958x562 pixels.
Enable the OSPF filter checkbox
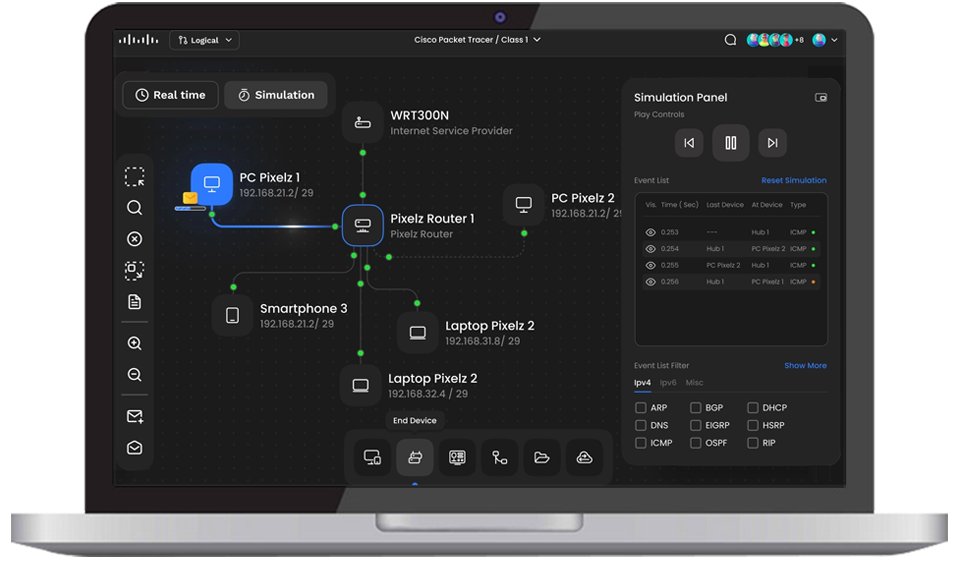pyautogui.click(x=695, y=443)
